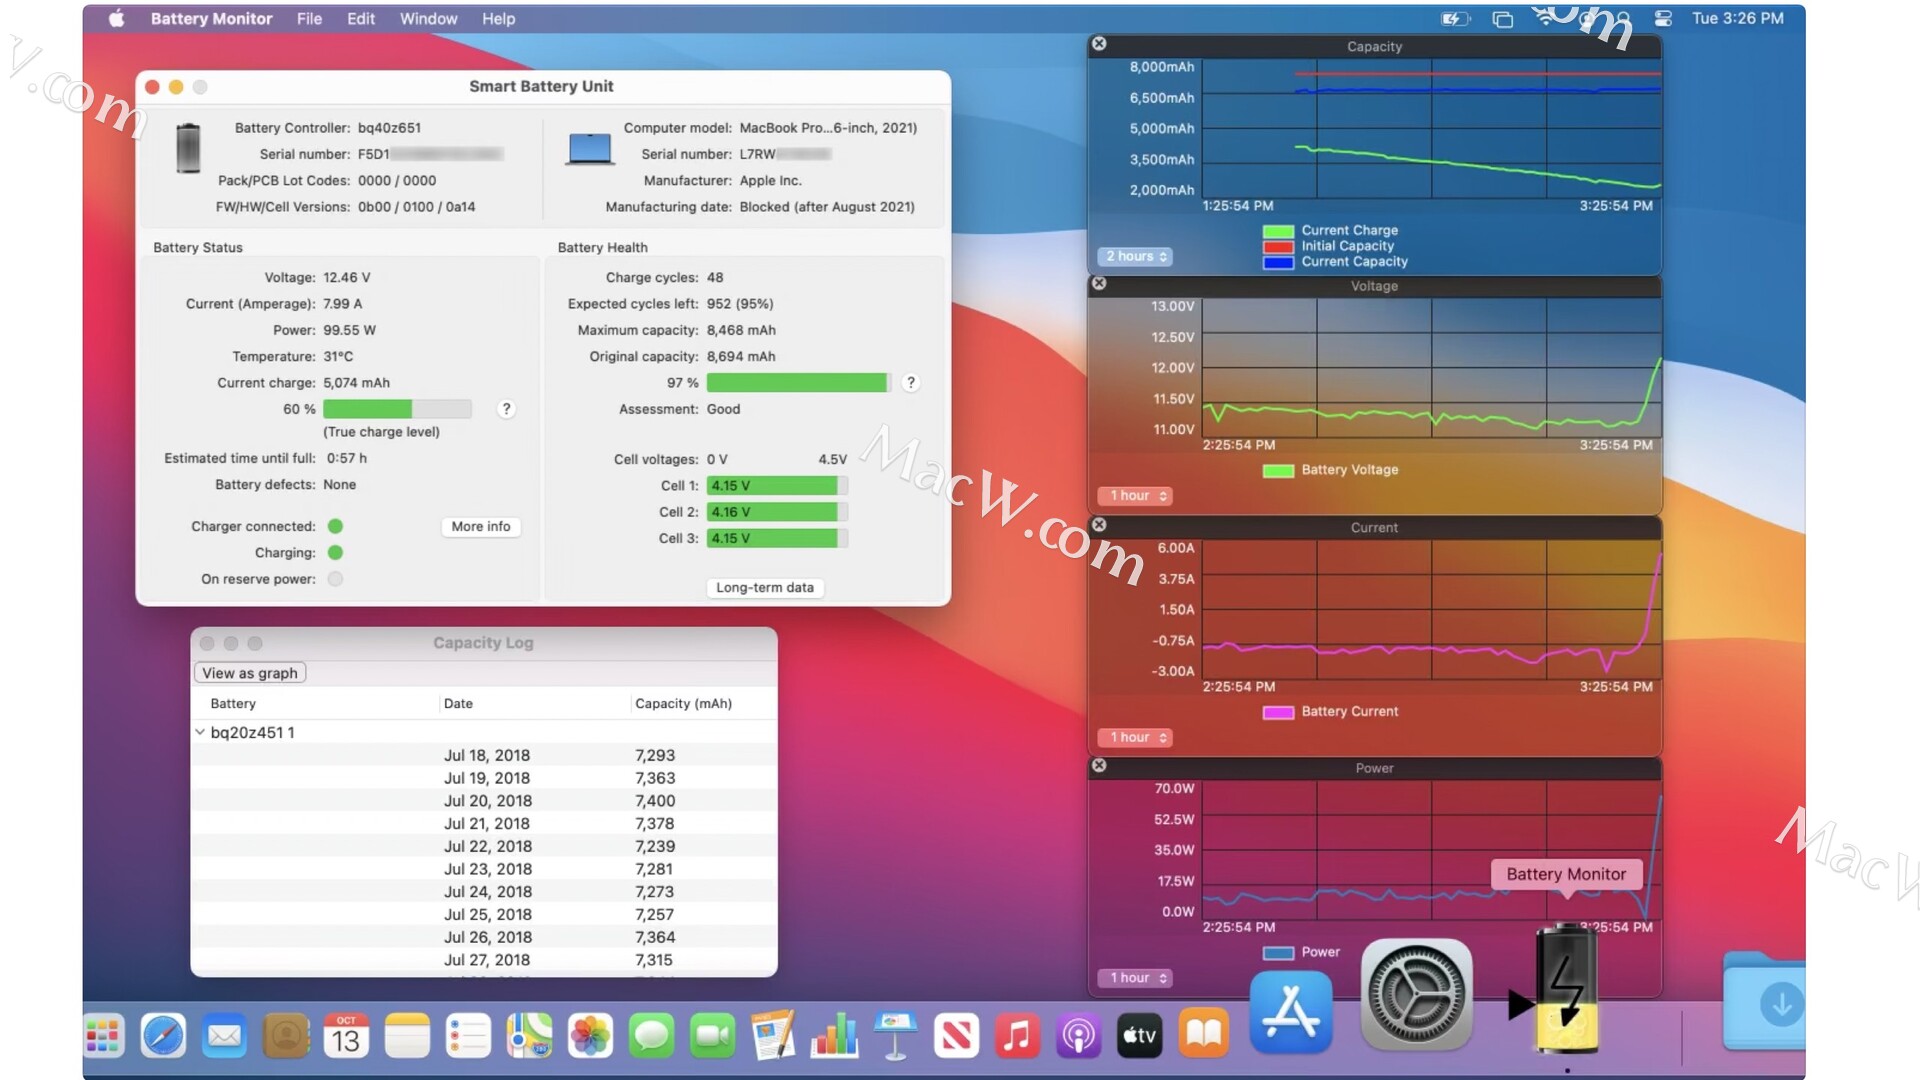This screenshot has width=1920, height=1080.
Task: Click the Charger connected indicator light
Action: pos(335,526)
